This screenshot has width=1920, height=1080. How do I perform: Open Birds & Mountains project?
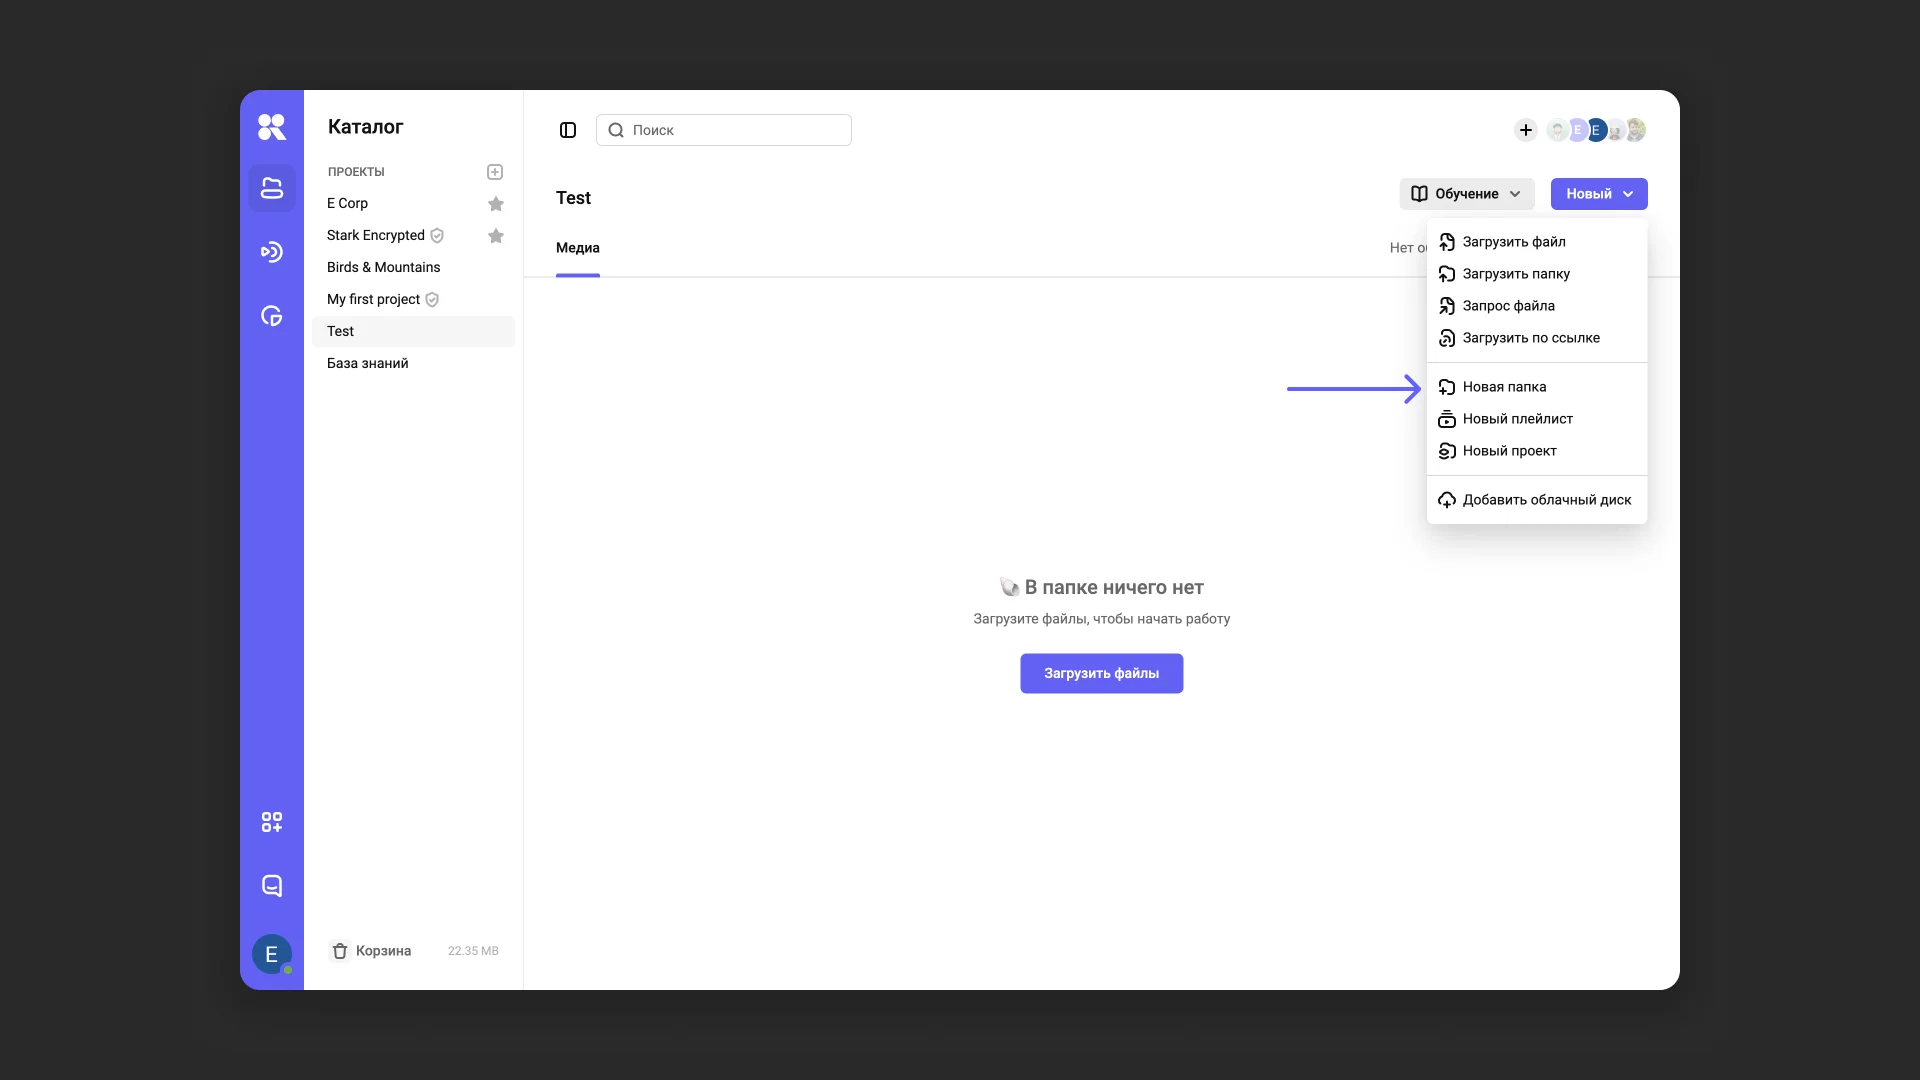pos(383,267)
